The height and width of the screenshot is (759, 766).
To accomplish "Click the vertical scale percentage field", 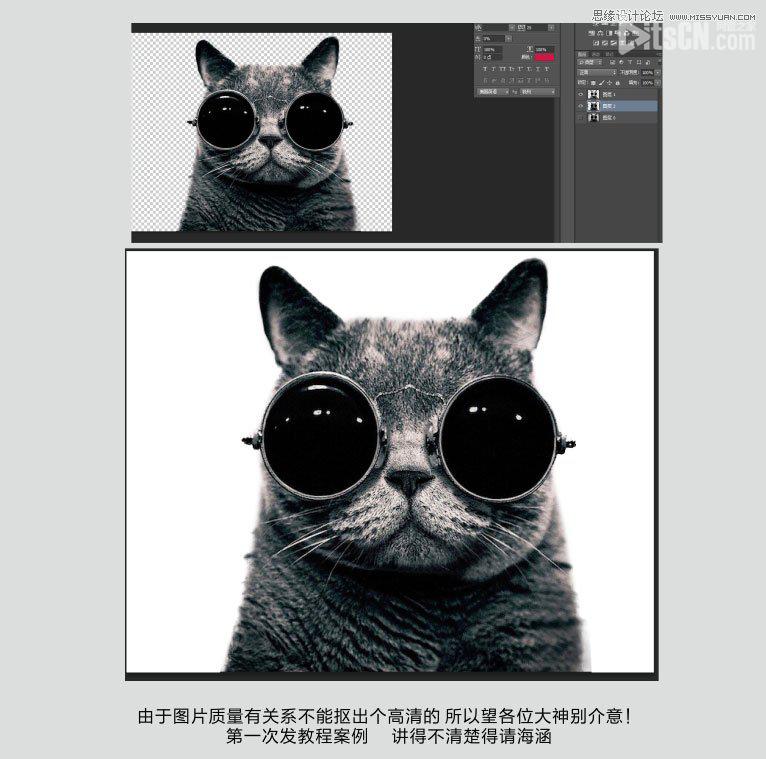I will pos(492,49).
